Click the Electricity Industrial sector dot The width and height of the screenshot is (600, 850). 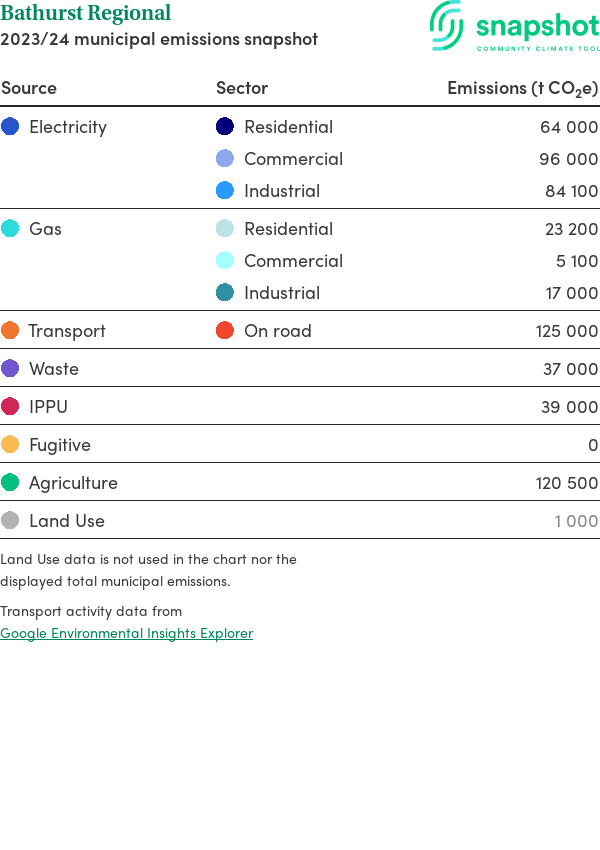tap(225, 191)
